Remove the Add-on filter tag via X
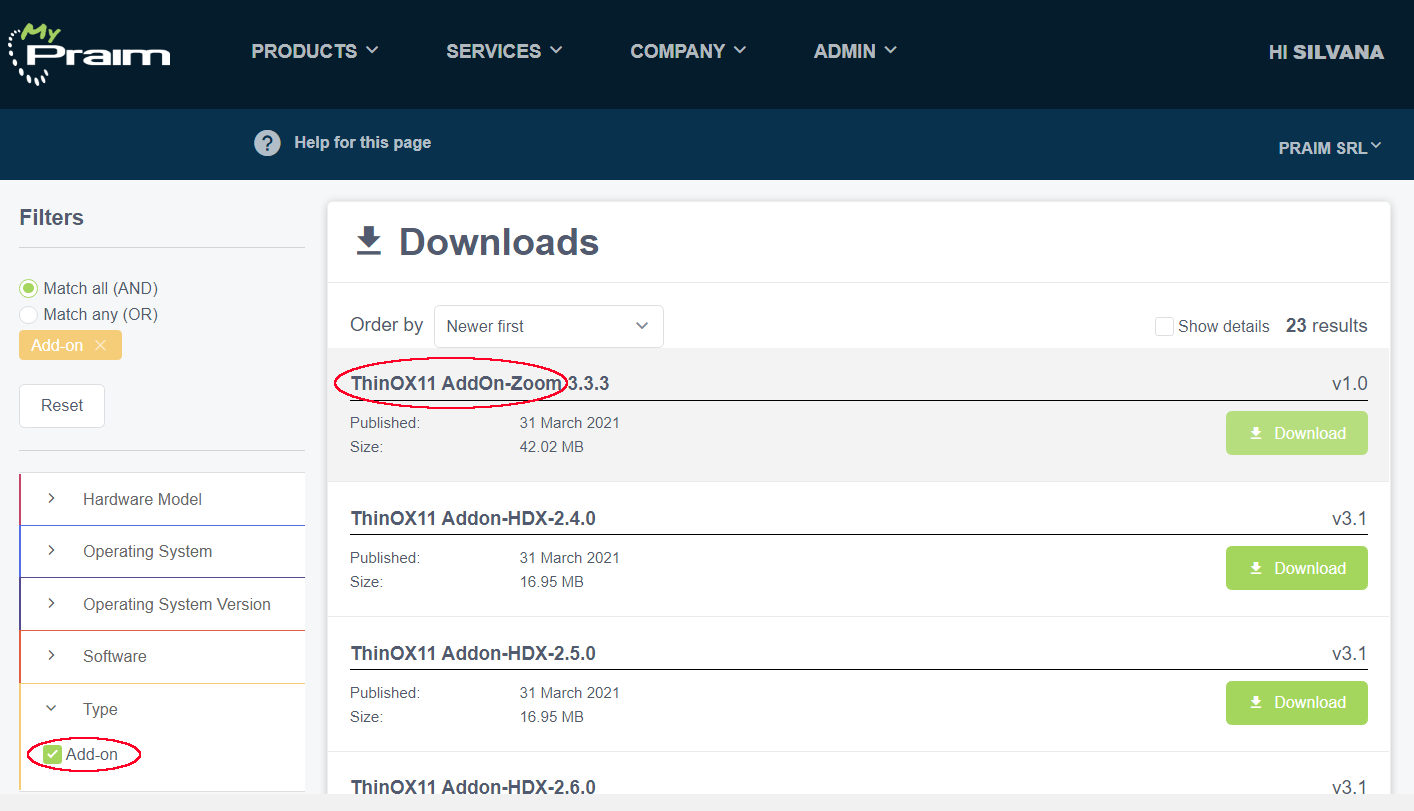 coord(100,345)
